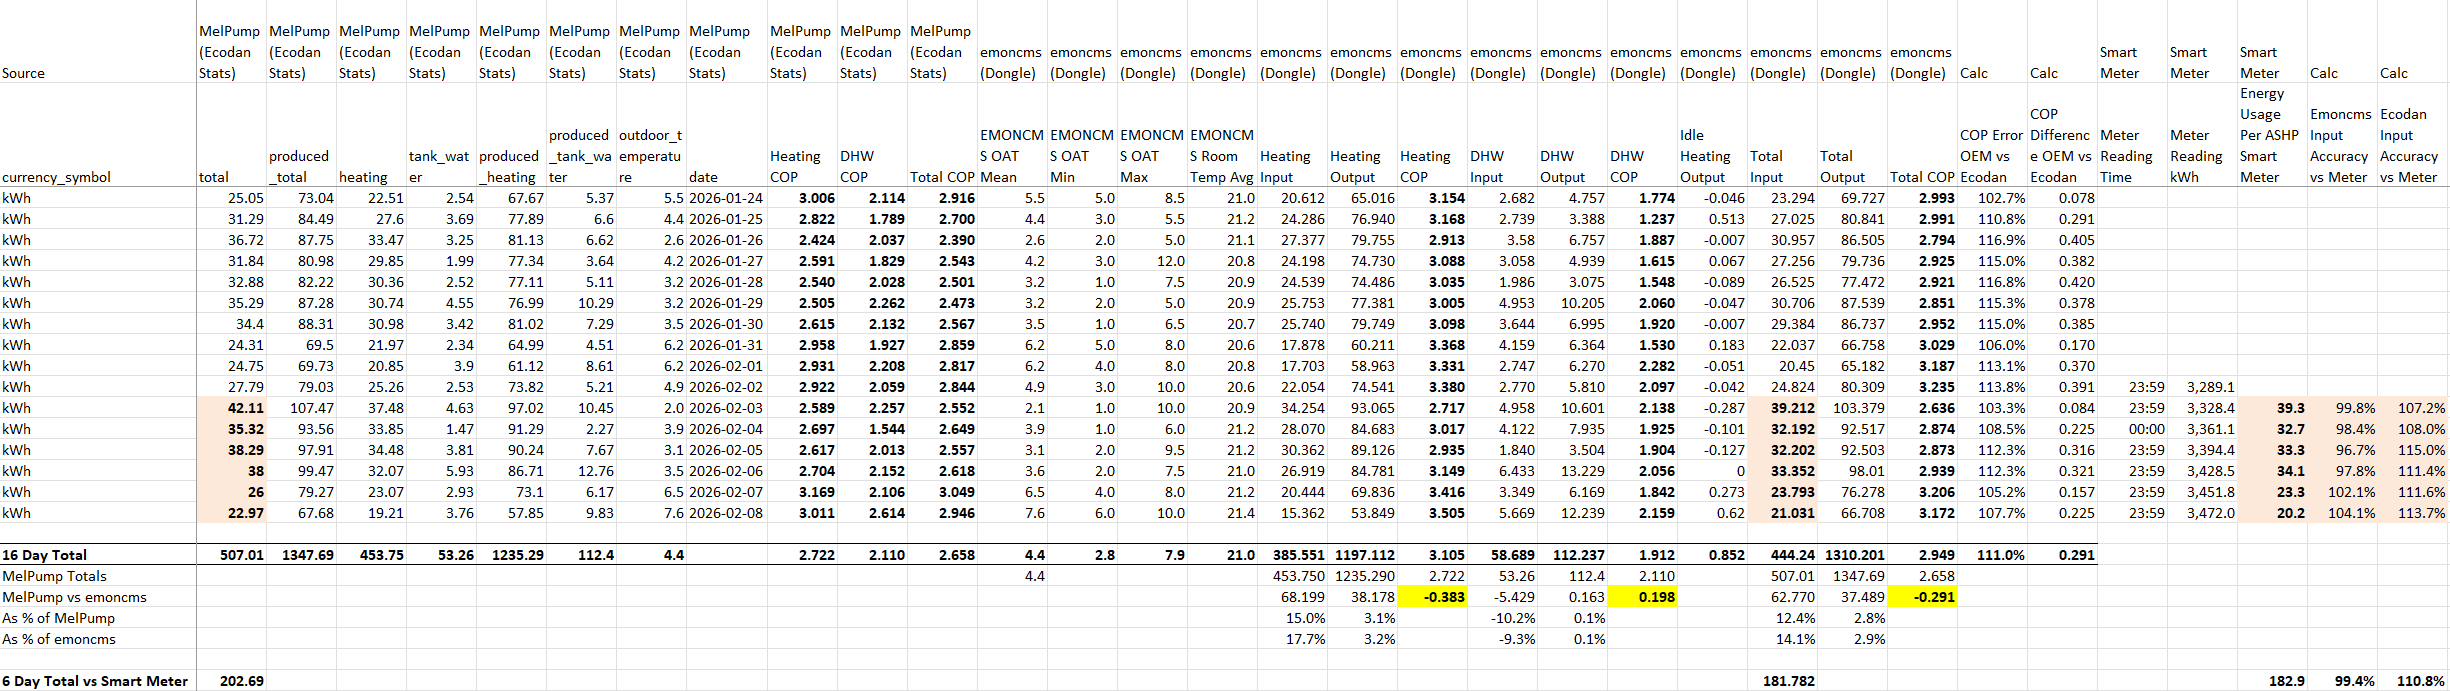Click the yellow highlighted 0.198 cell
Image resolution: width=2450 pixels, height=691 pixels.
tap(1642, 597)
